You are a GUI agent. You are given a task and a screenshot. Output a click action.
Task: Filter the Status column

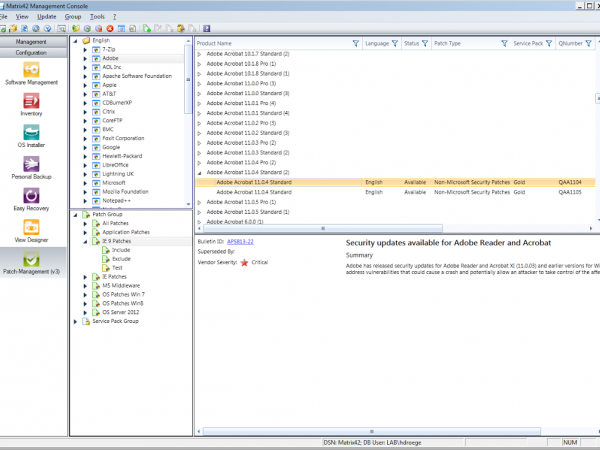pyautogui.click(x=425, y=43)
